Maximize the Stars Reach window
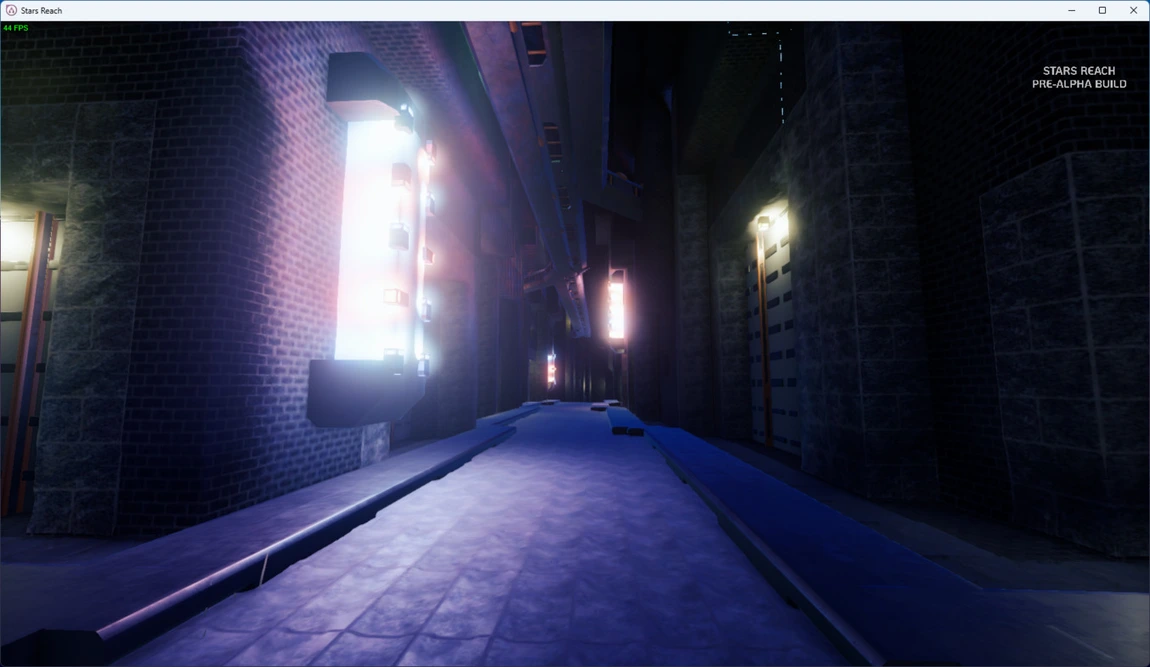 (x=1102, y=10)
